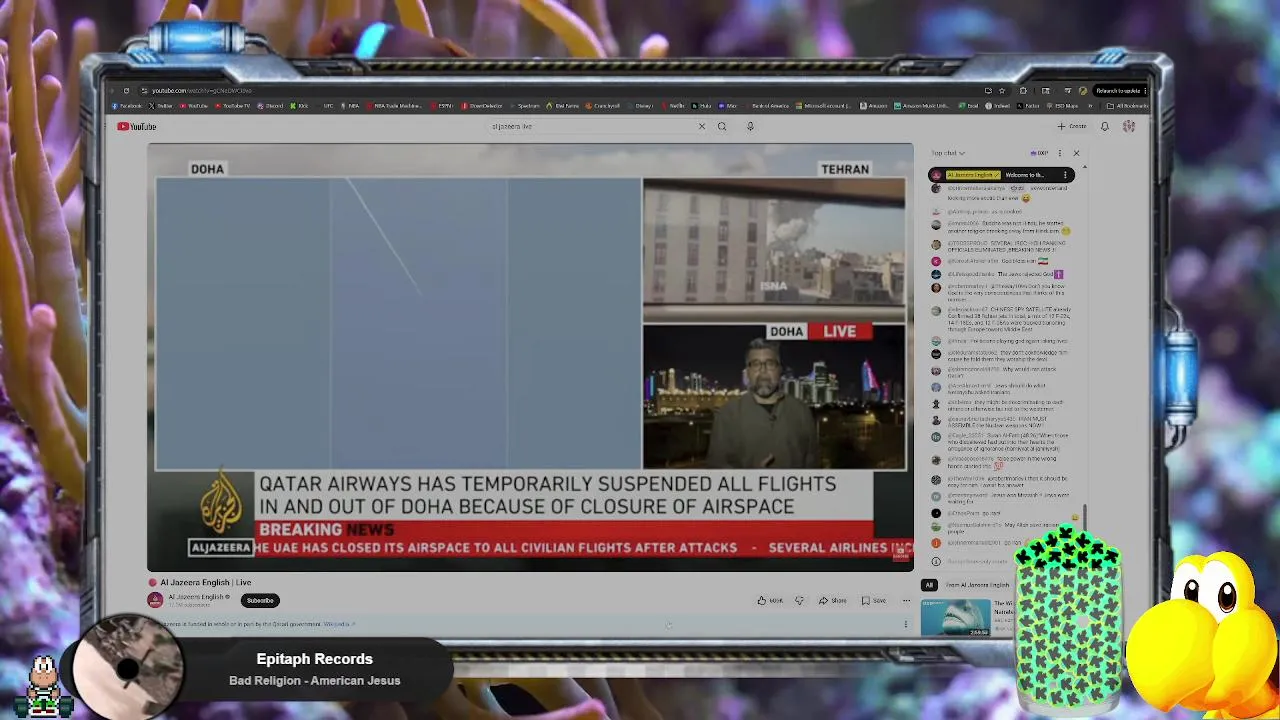The image size is (1280, 720).
Task: Open YouTube notifications bell
Action: pos(1105,126)
